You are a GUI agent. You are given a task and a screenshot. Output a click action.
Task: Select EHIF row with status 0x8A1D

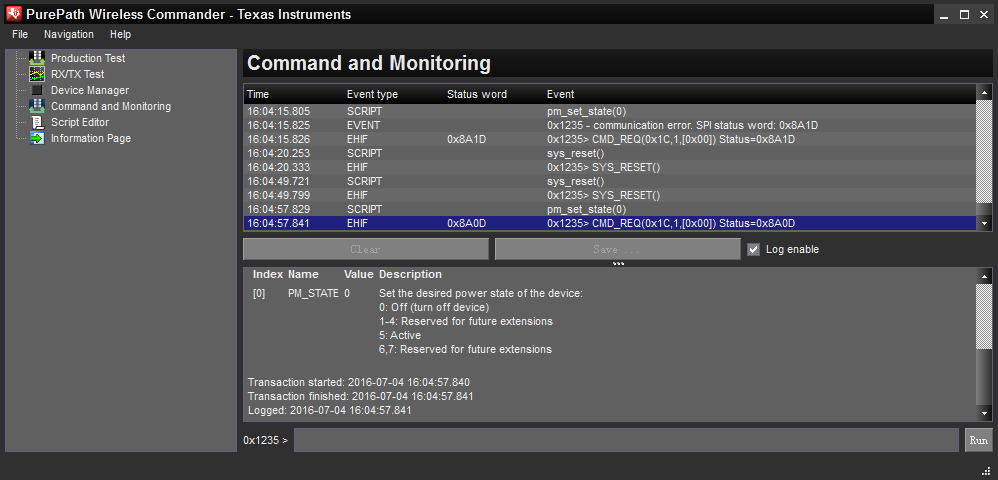pos(610,139)
